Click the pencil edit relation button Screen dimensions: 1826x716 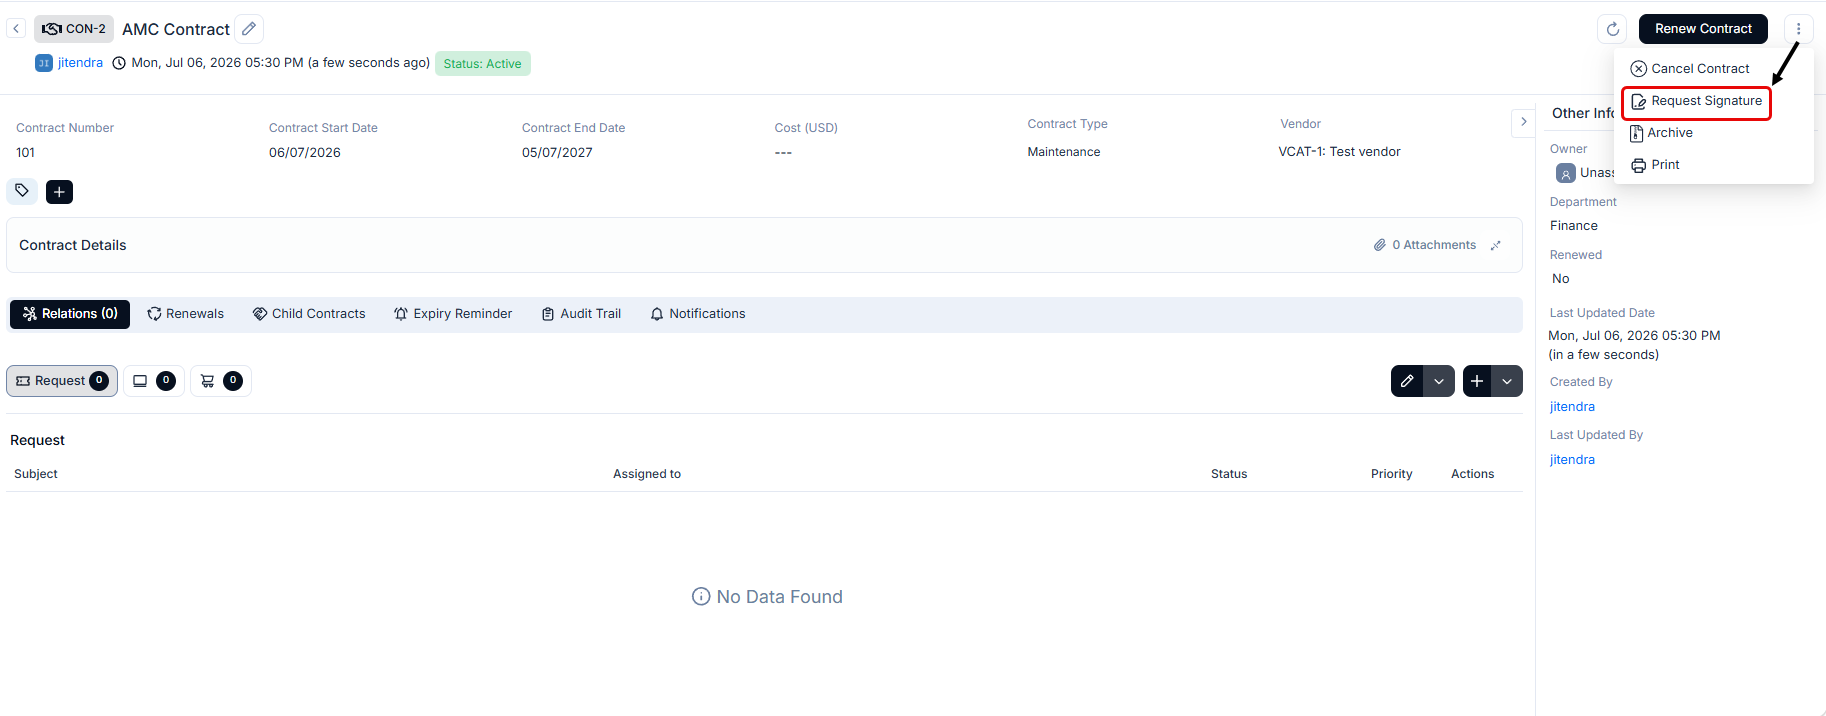coord(1407,381)
